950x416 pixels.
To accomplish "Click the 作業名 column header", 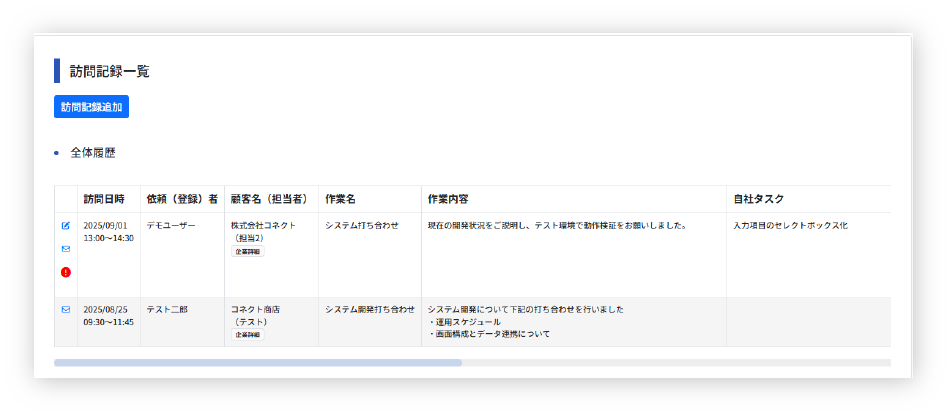I will point(341,199).
